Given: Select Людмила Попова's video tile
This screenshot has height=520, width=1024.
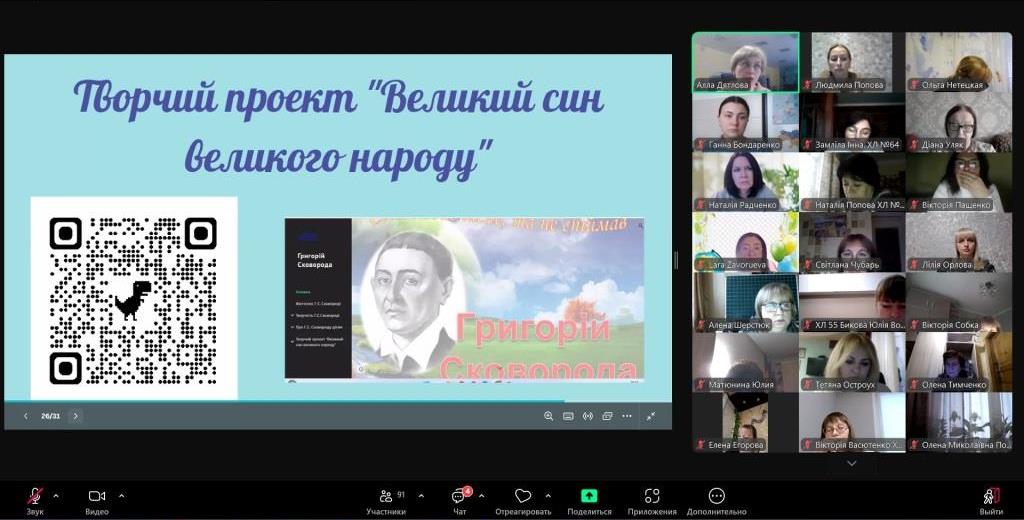Looking at the screenshot, I should tap(852, 62).
